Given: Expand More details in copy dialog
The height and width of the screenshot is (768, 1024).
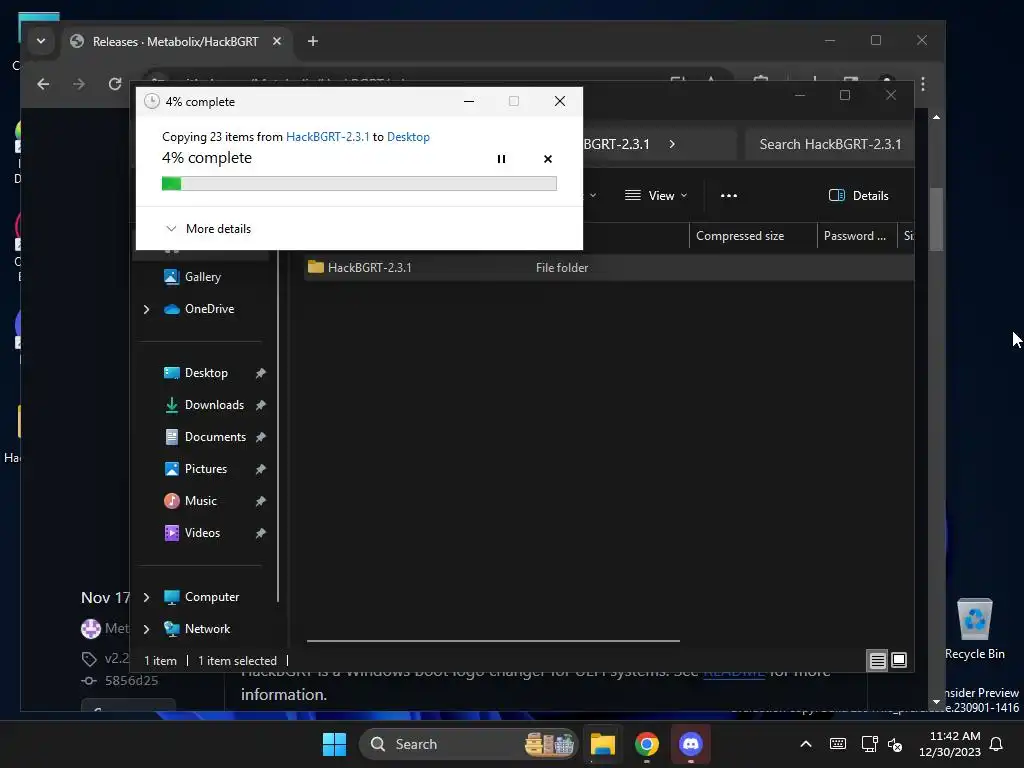Looking at the screenshot, I should (208, 229).
